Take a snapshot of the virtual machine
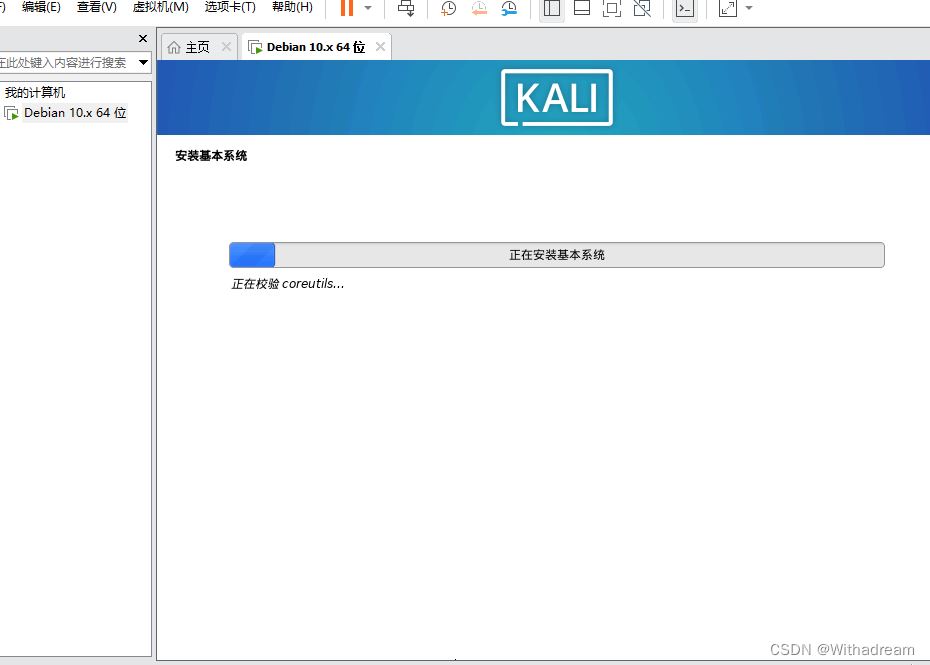This screenshot has height=665, width=930. (x=449, y=8)
